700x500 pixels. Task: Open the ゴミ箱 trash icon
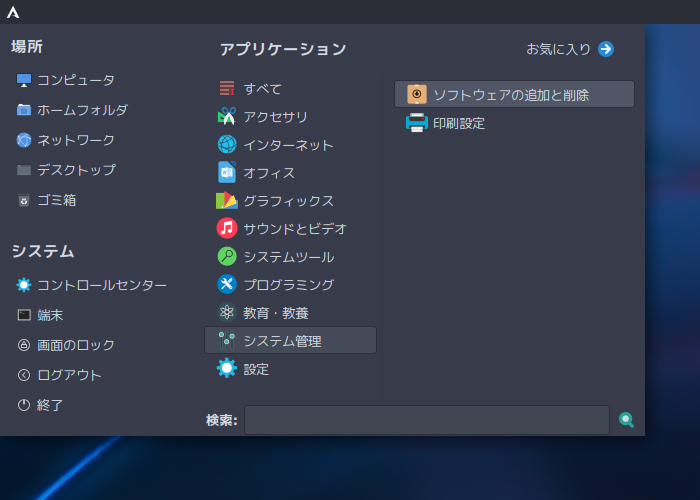click(24, 200)
